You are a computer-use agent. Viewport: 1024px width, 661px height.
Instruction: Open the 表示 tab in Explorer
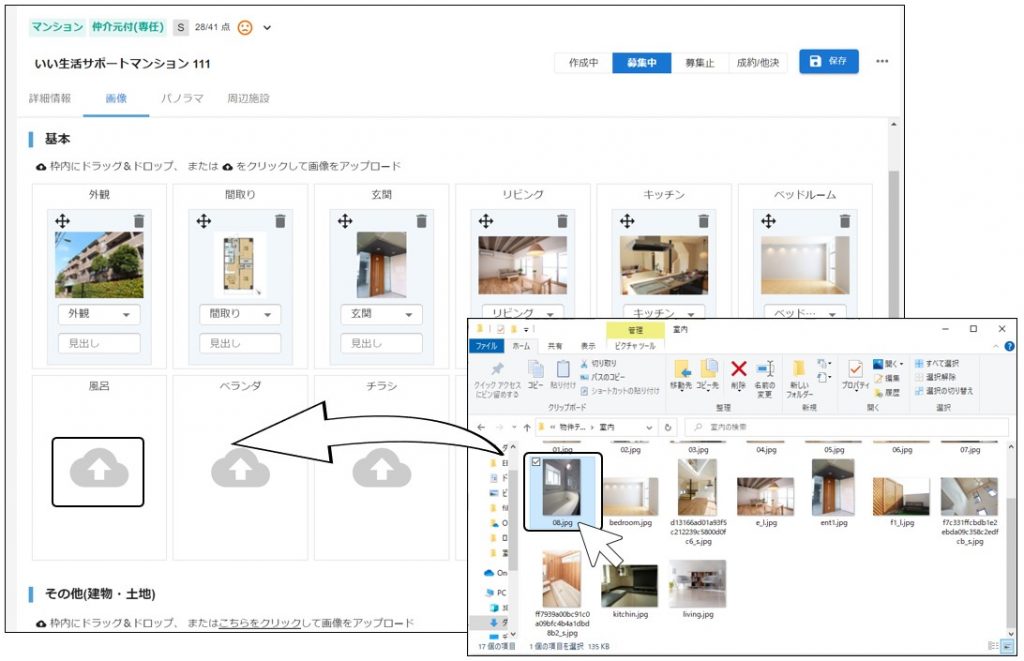pos(588,346)
